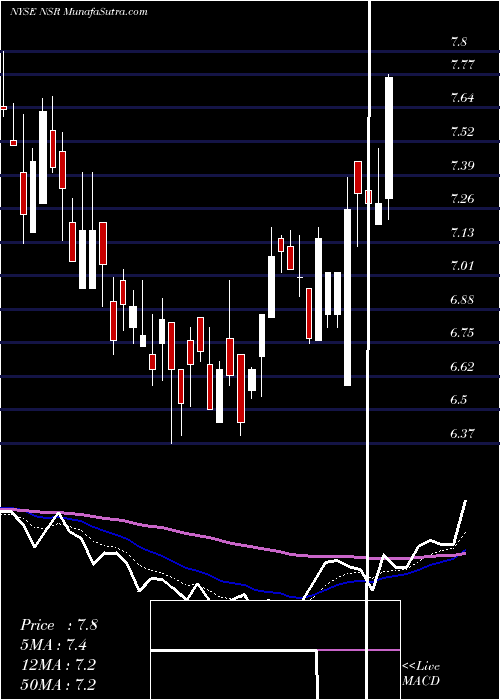The image size is (500, 700).
Task: Click the Price : 7.8 readout
Action: (58, 625)
